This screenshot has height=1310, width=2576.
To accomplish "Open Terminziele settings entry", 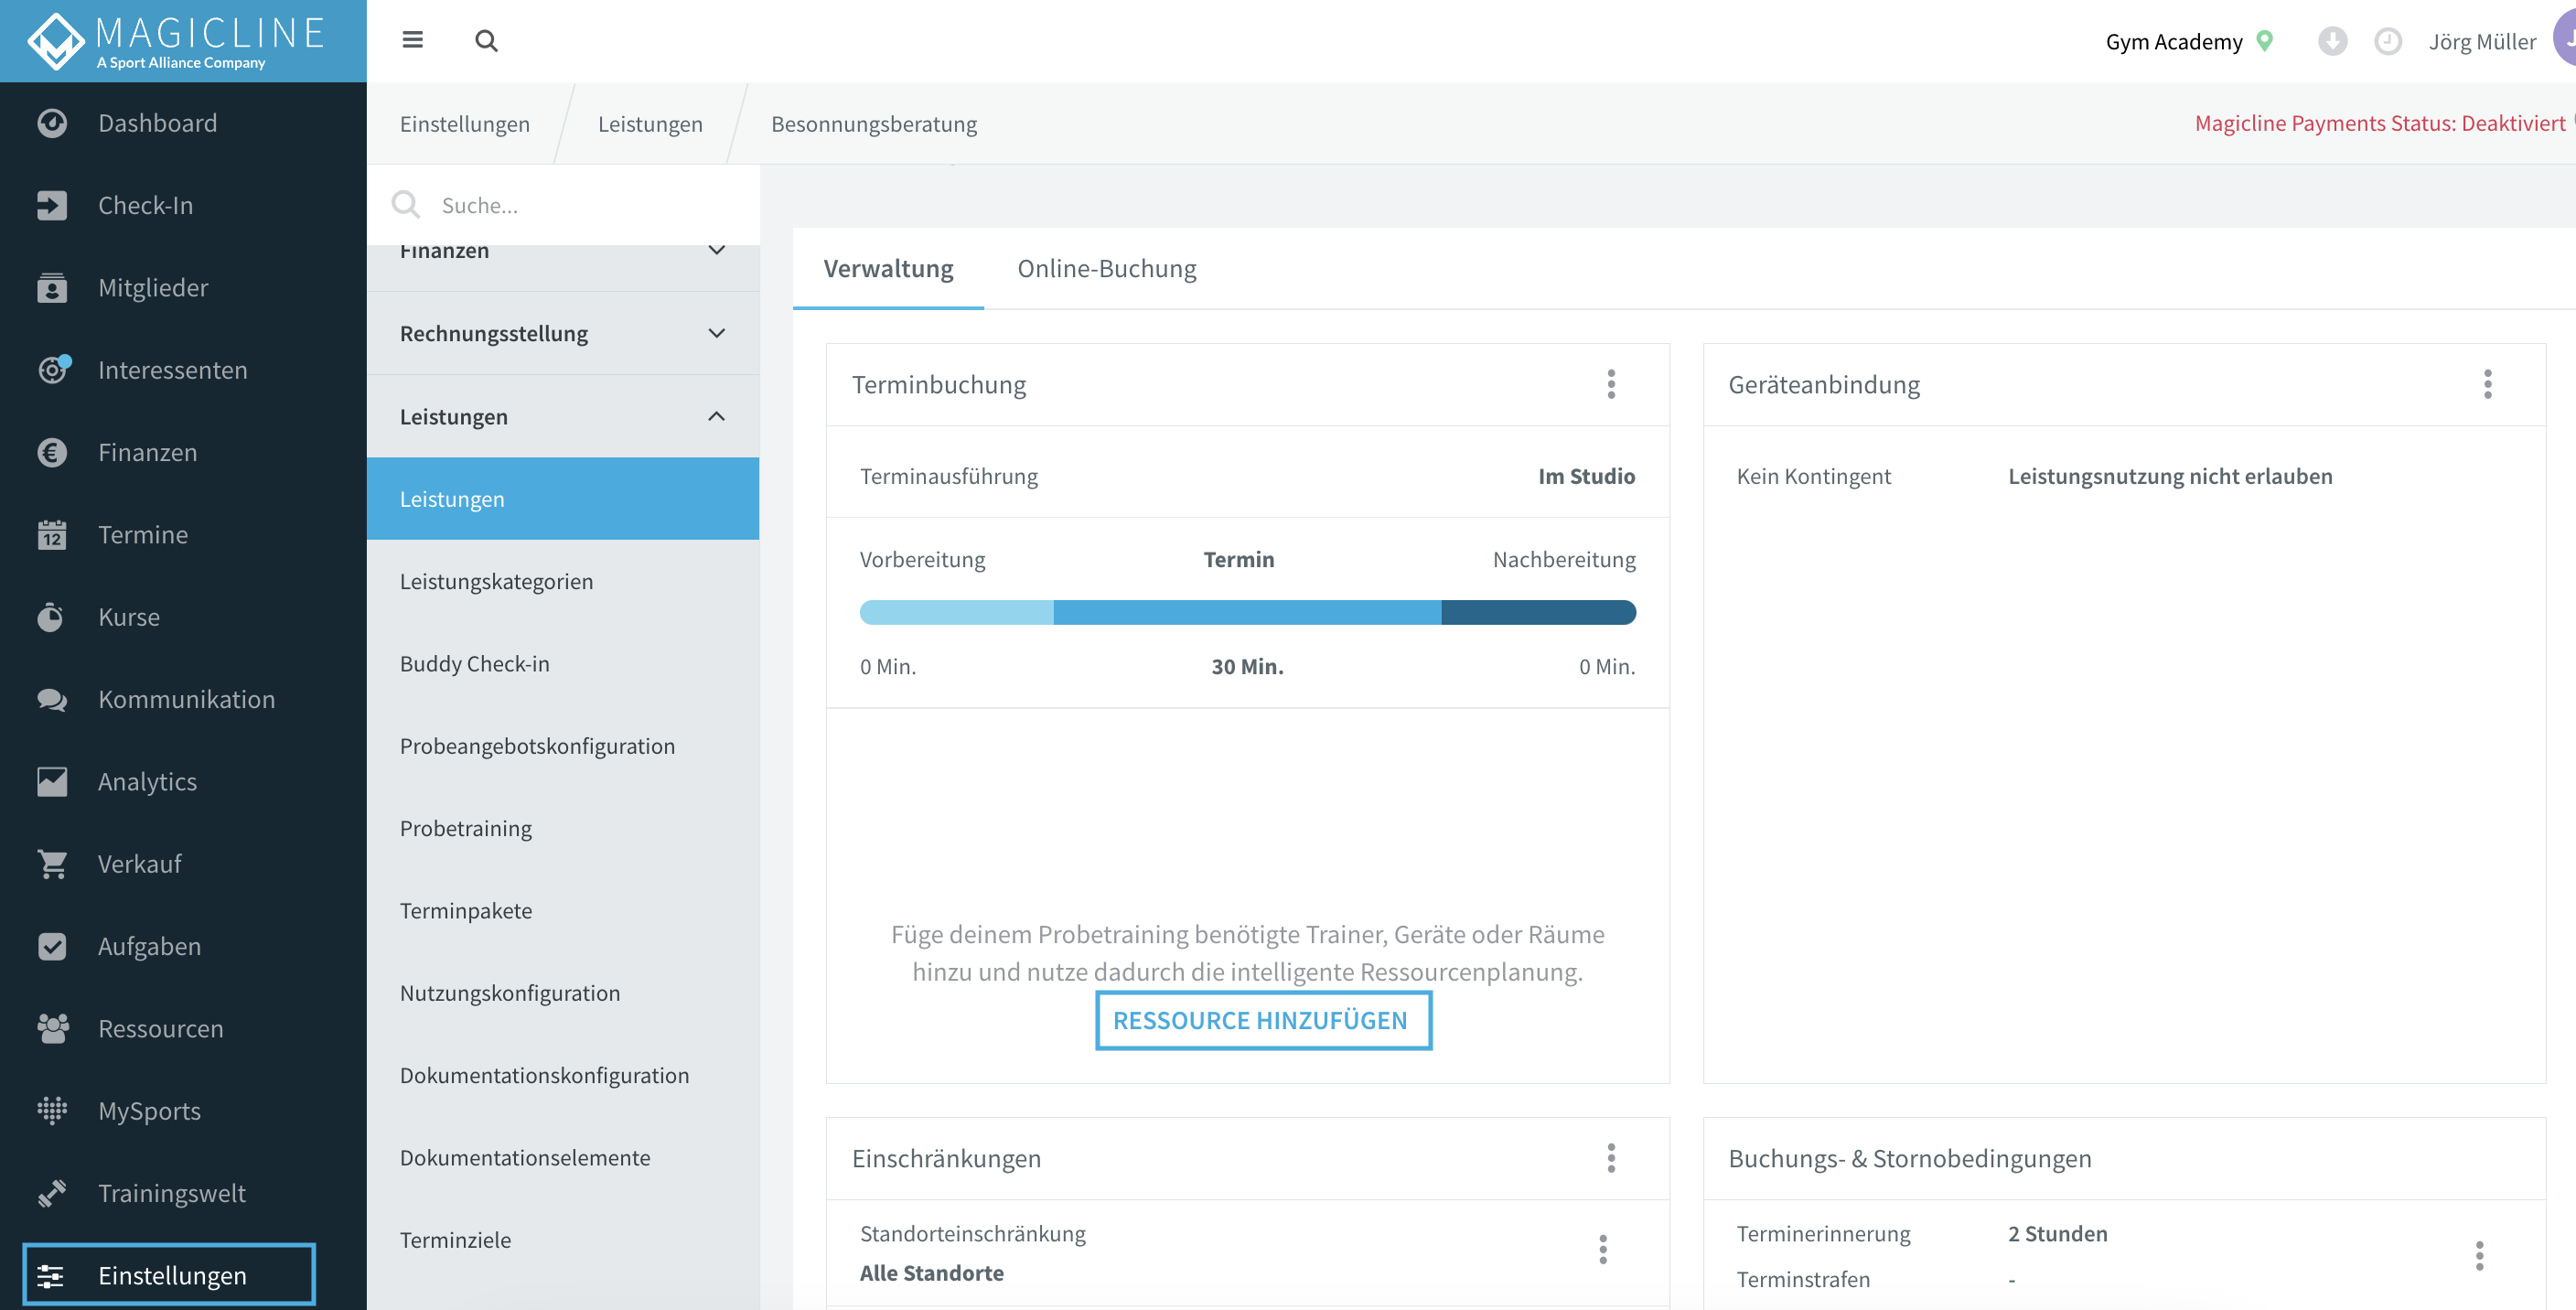I will point(563,1240).
